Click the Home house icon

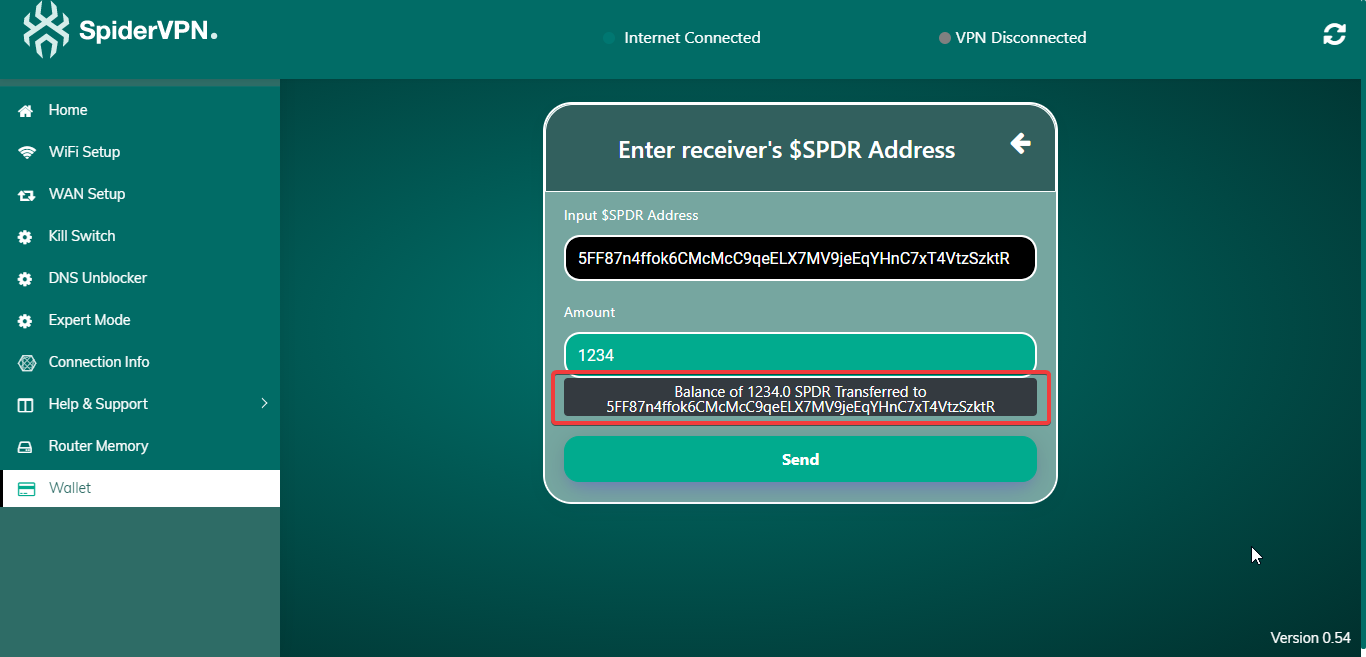tap(26, 111)
